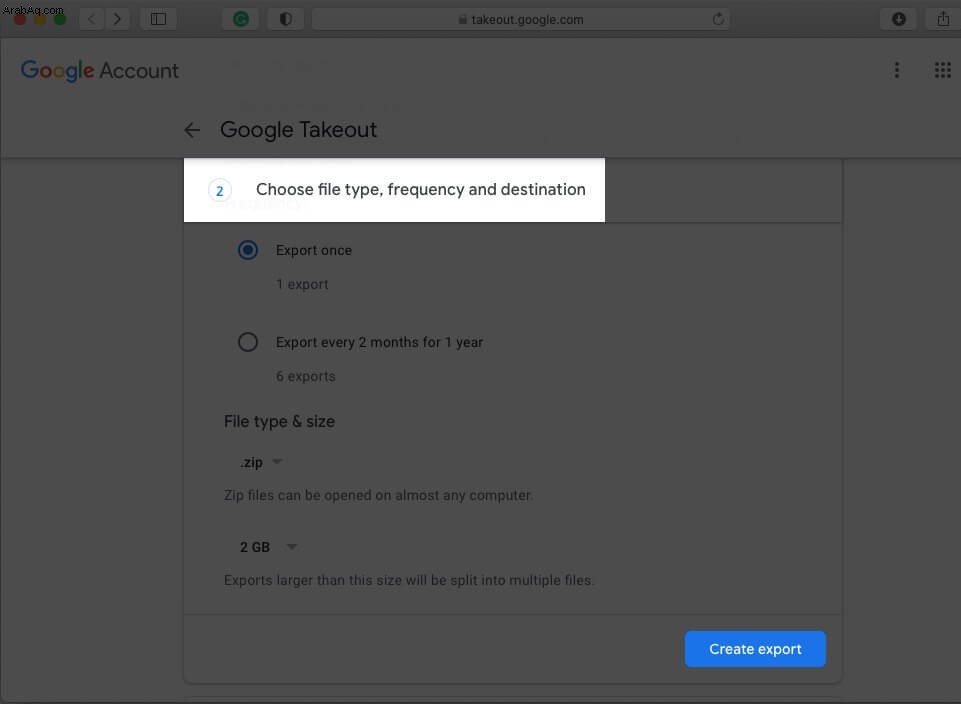The width and height of the screenshot is (961, 704).
Task: Select the Export once option
Action: click(x=248, y=250)
